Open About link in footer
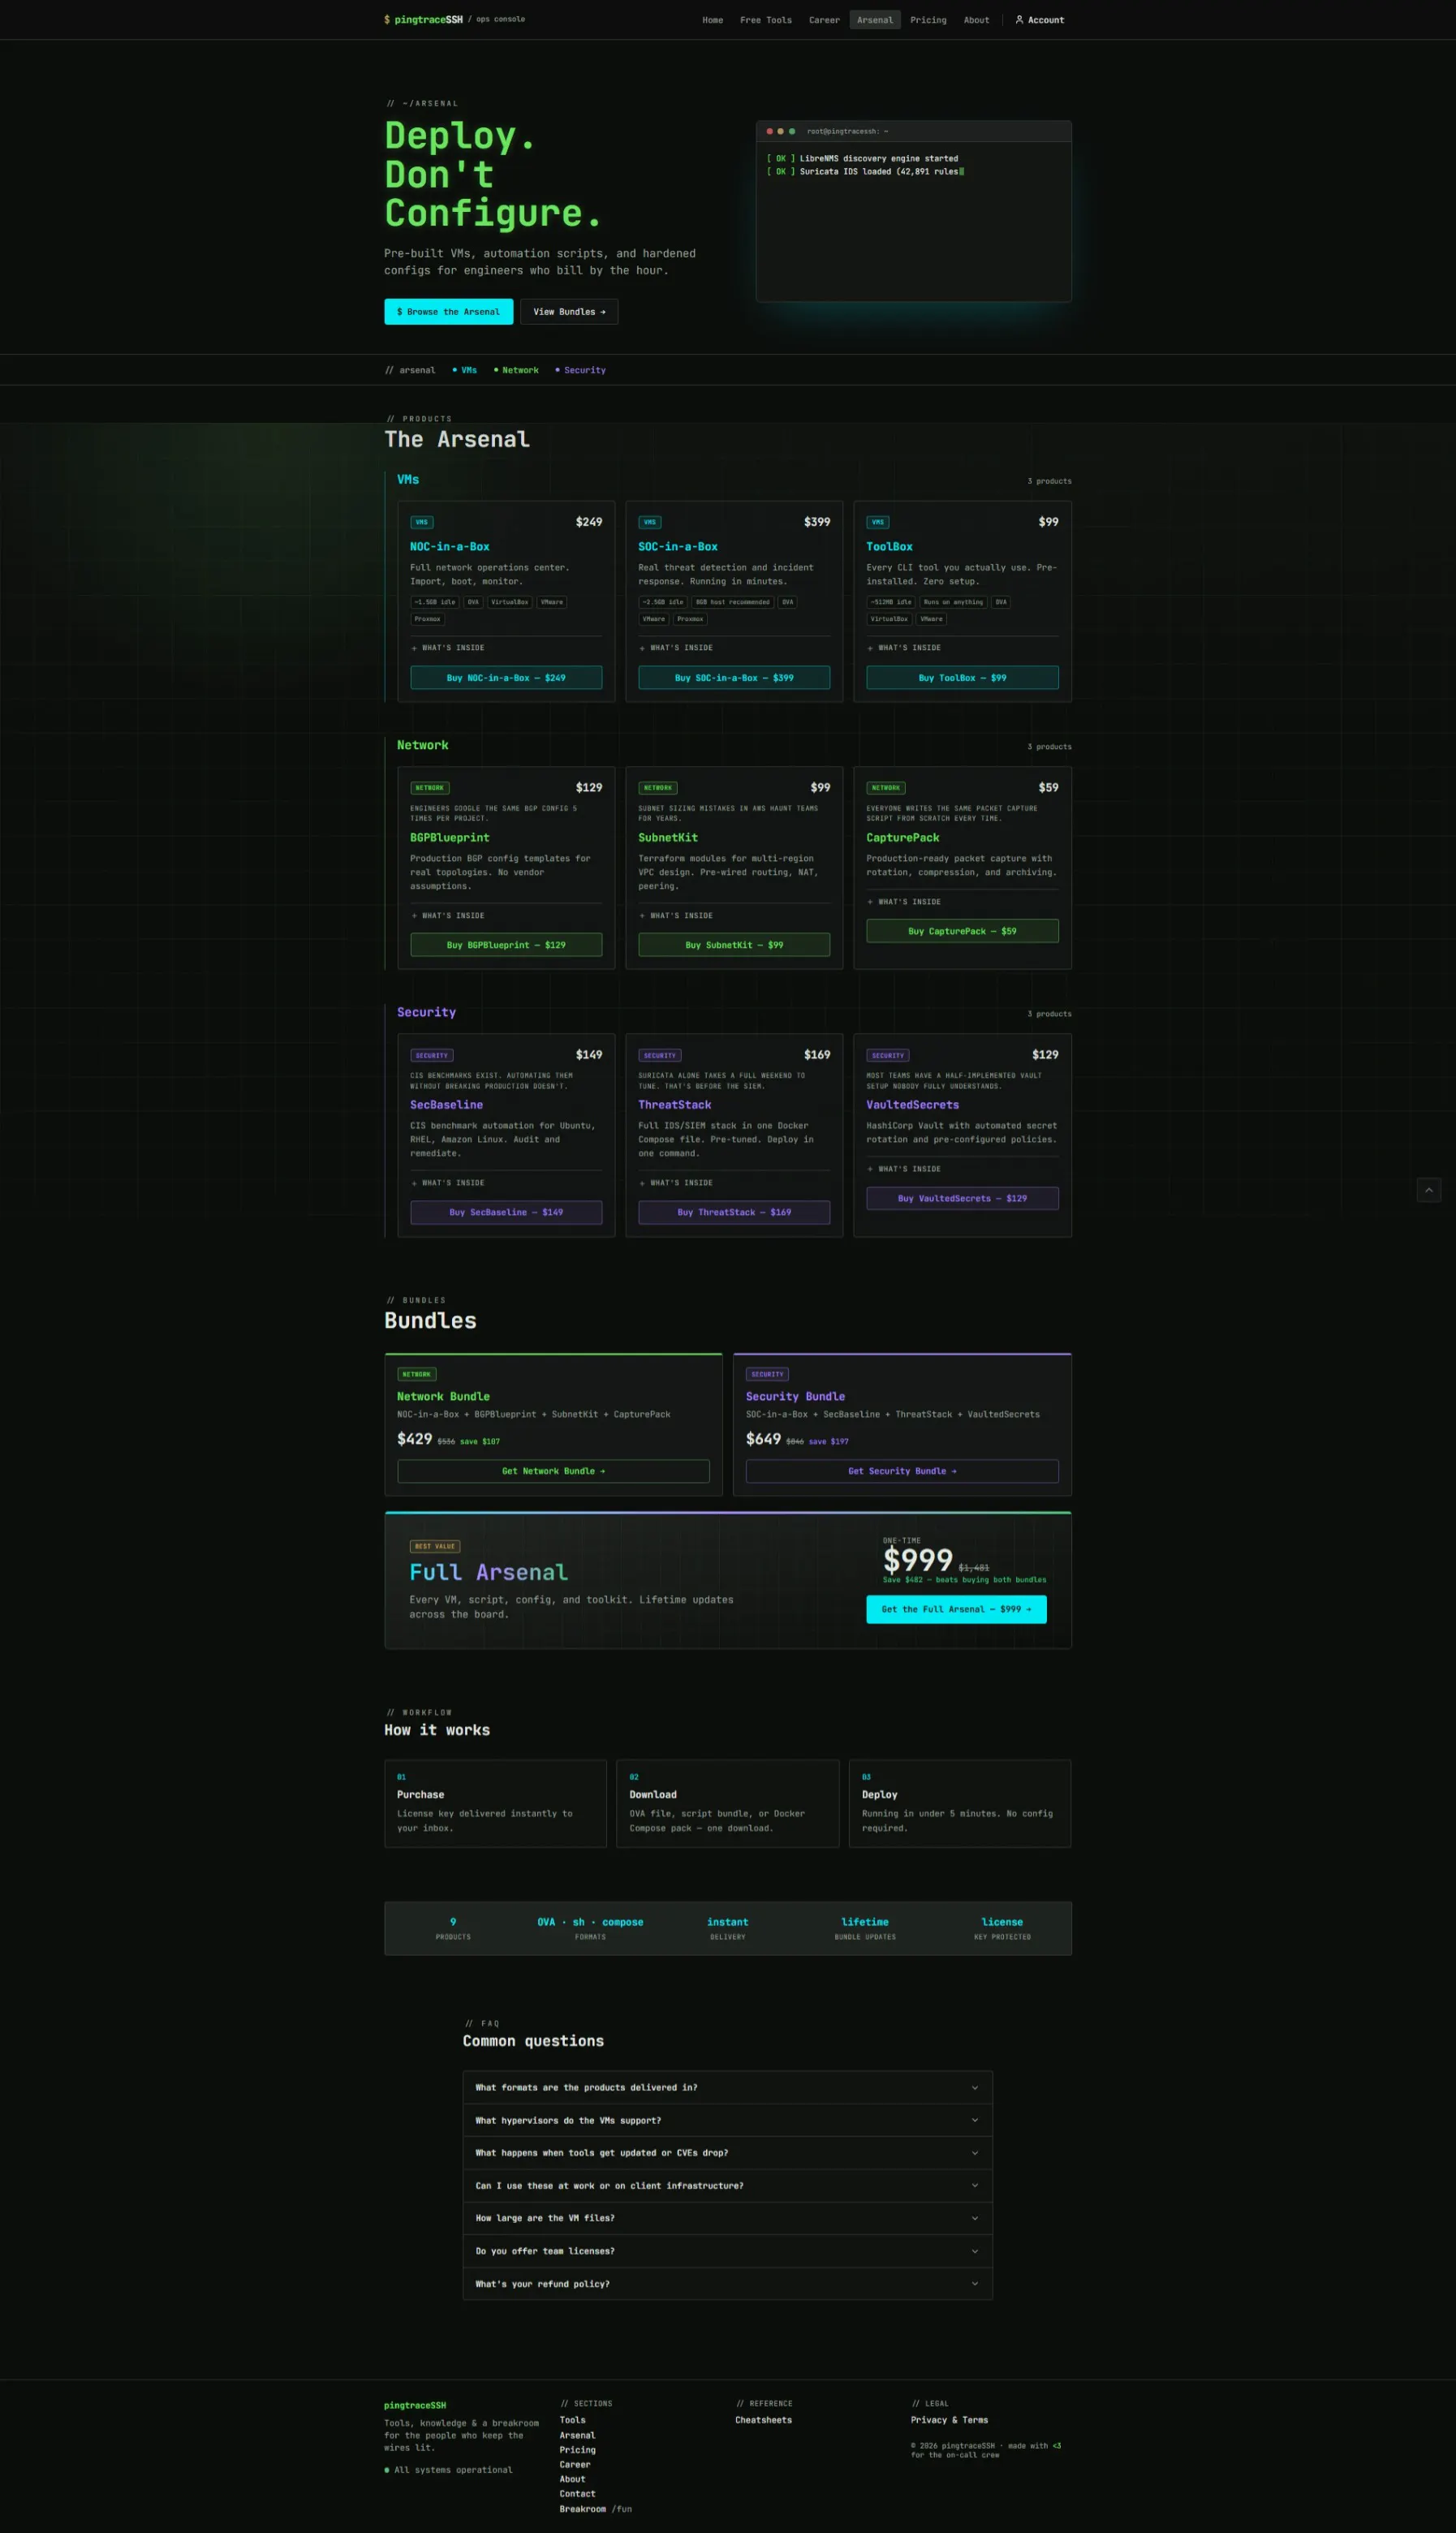Image resolution: width=1456 pixels, height=2533 pixels. [572, 2479]
